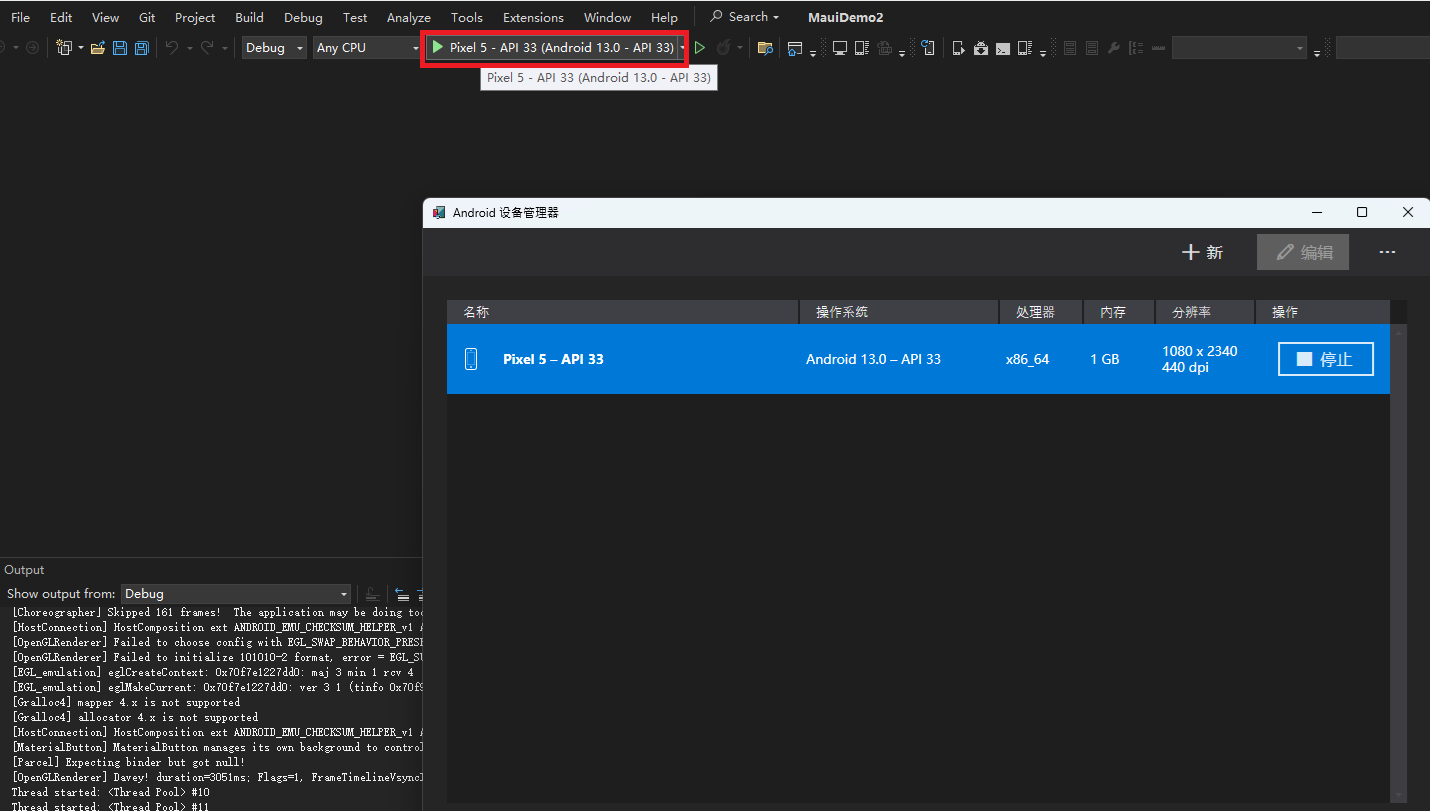Click the Output panel title
The image size is (1430, 811).
tap(24, 570)
